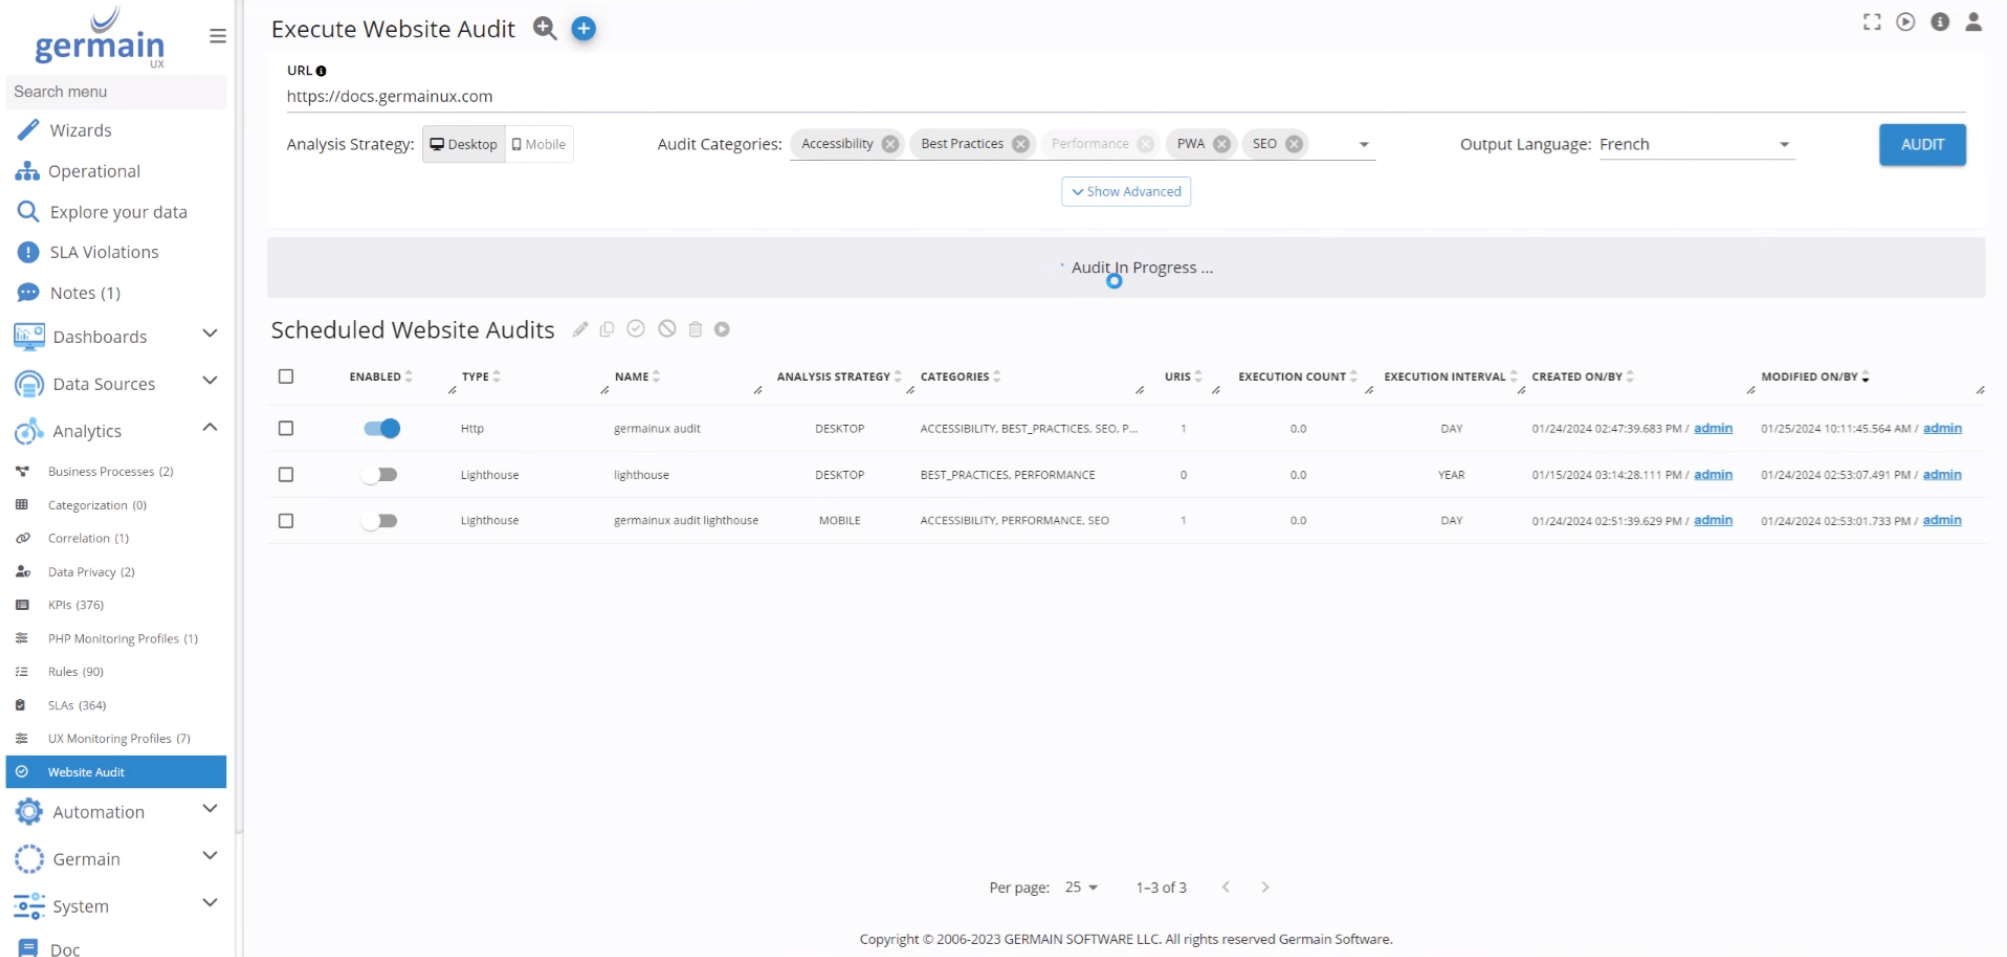The image size is (2007, 957).
Task: Open the Per page count dropdown
Action: pyautogui.click(x=1081, y=887)
